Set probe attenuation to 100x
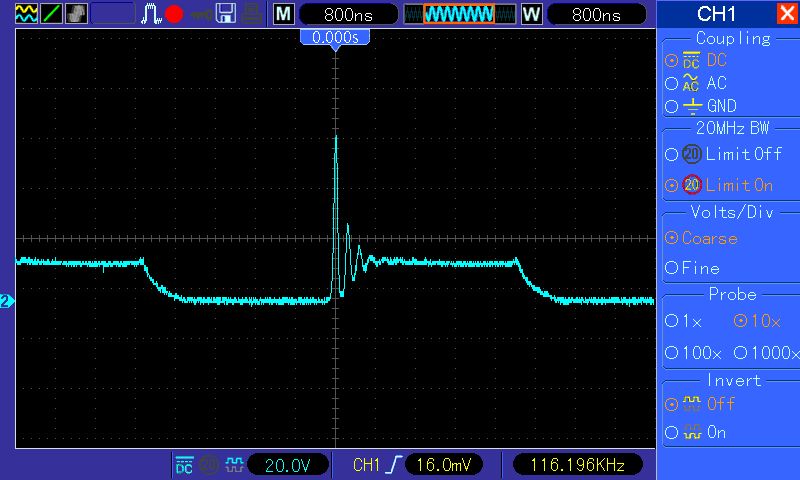 point(693,352)
